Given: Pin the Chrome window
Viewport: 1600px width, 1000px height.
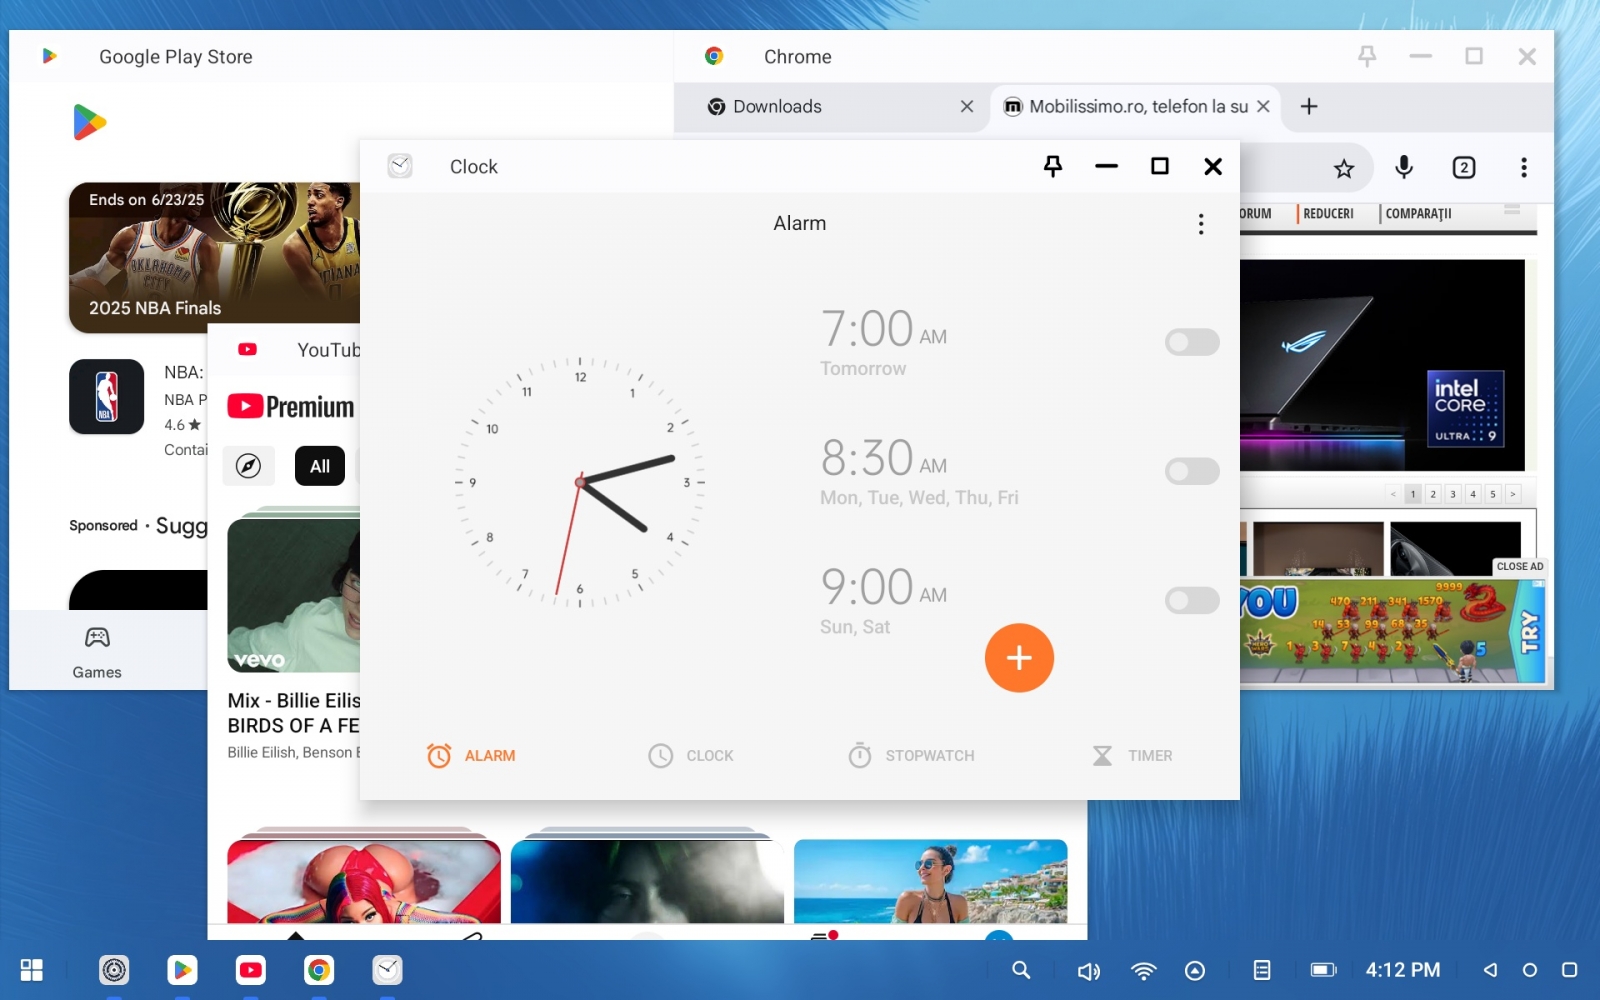Looking at the screenshot, I should pos(1367,57).
